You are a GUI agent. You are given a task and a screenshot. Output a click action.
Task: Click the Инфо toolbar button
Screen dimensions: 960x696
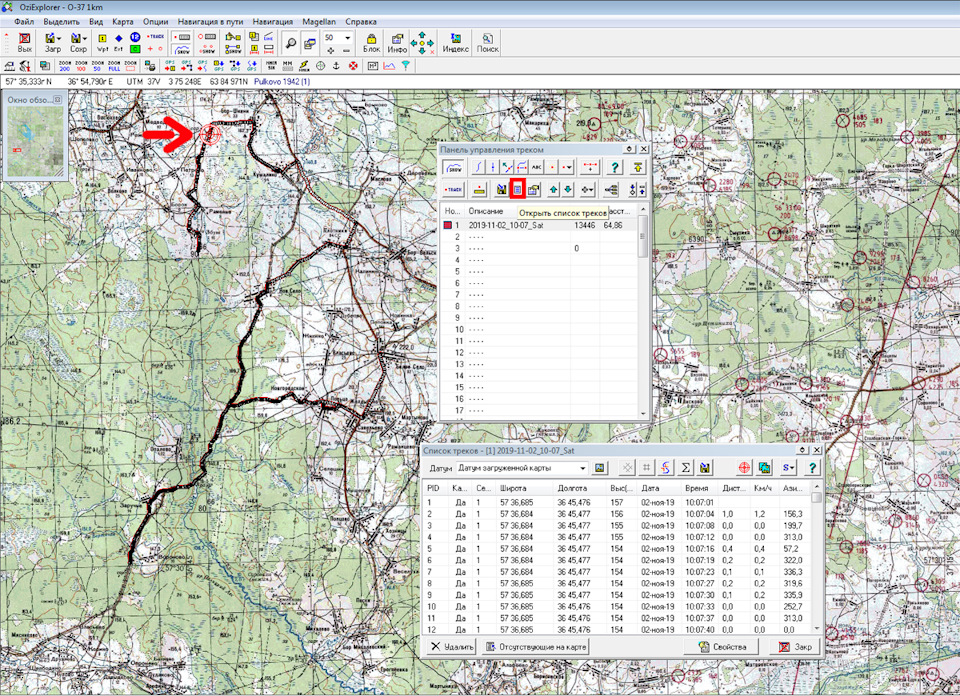pos(397,42)
